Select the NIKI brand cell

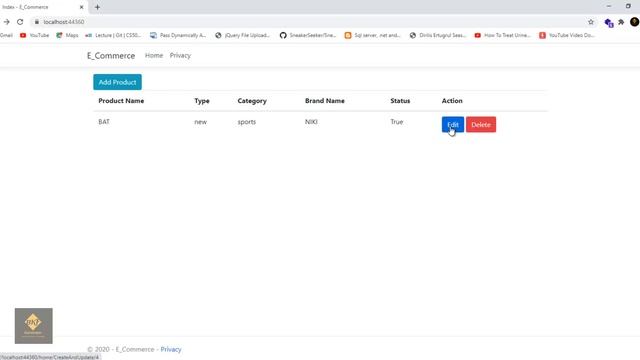pyautogui.click(x=311, y=122)
